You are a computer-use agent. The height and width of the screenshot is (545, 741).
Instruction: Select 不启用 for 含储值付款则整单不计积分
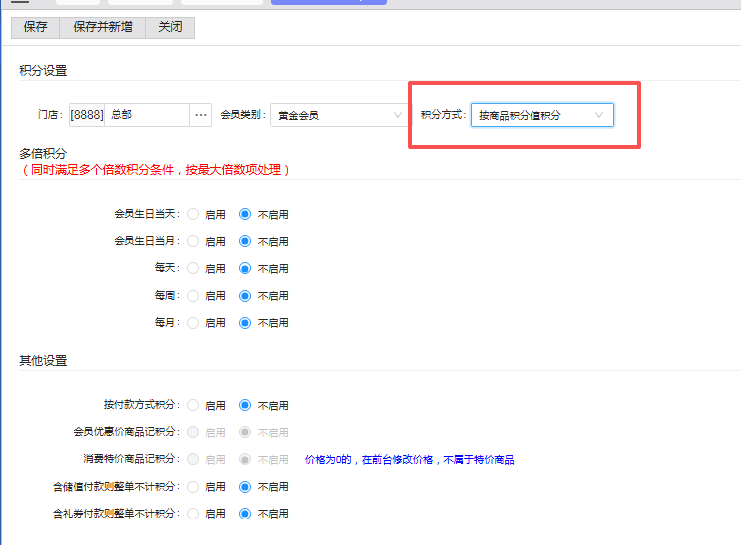pyautogui.click(x=245, y=486)
